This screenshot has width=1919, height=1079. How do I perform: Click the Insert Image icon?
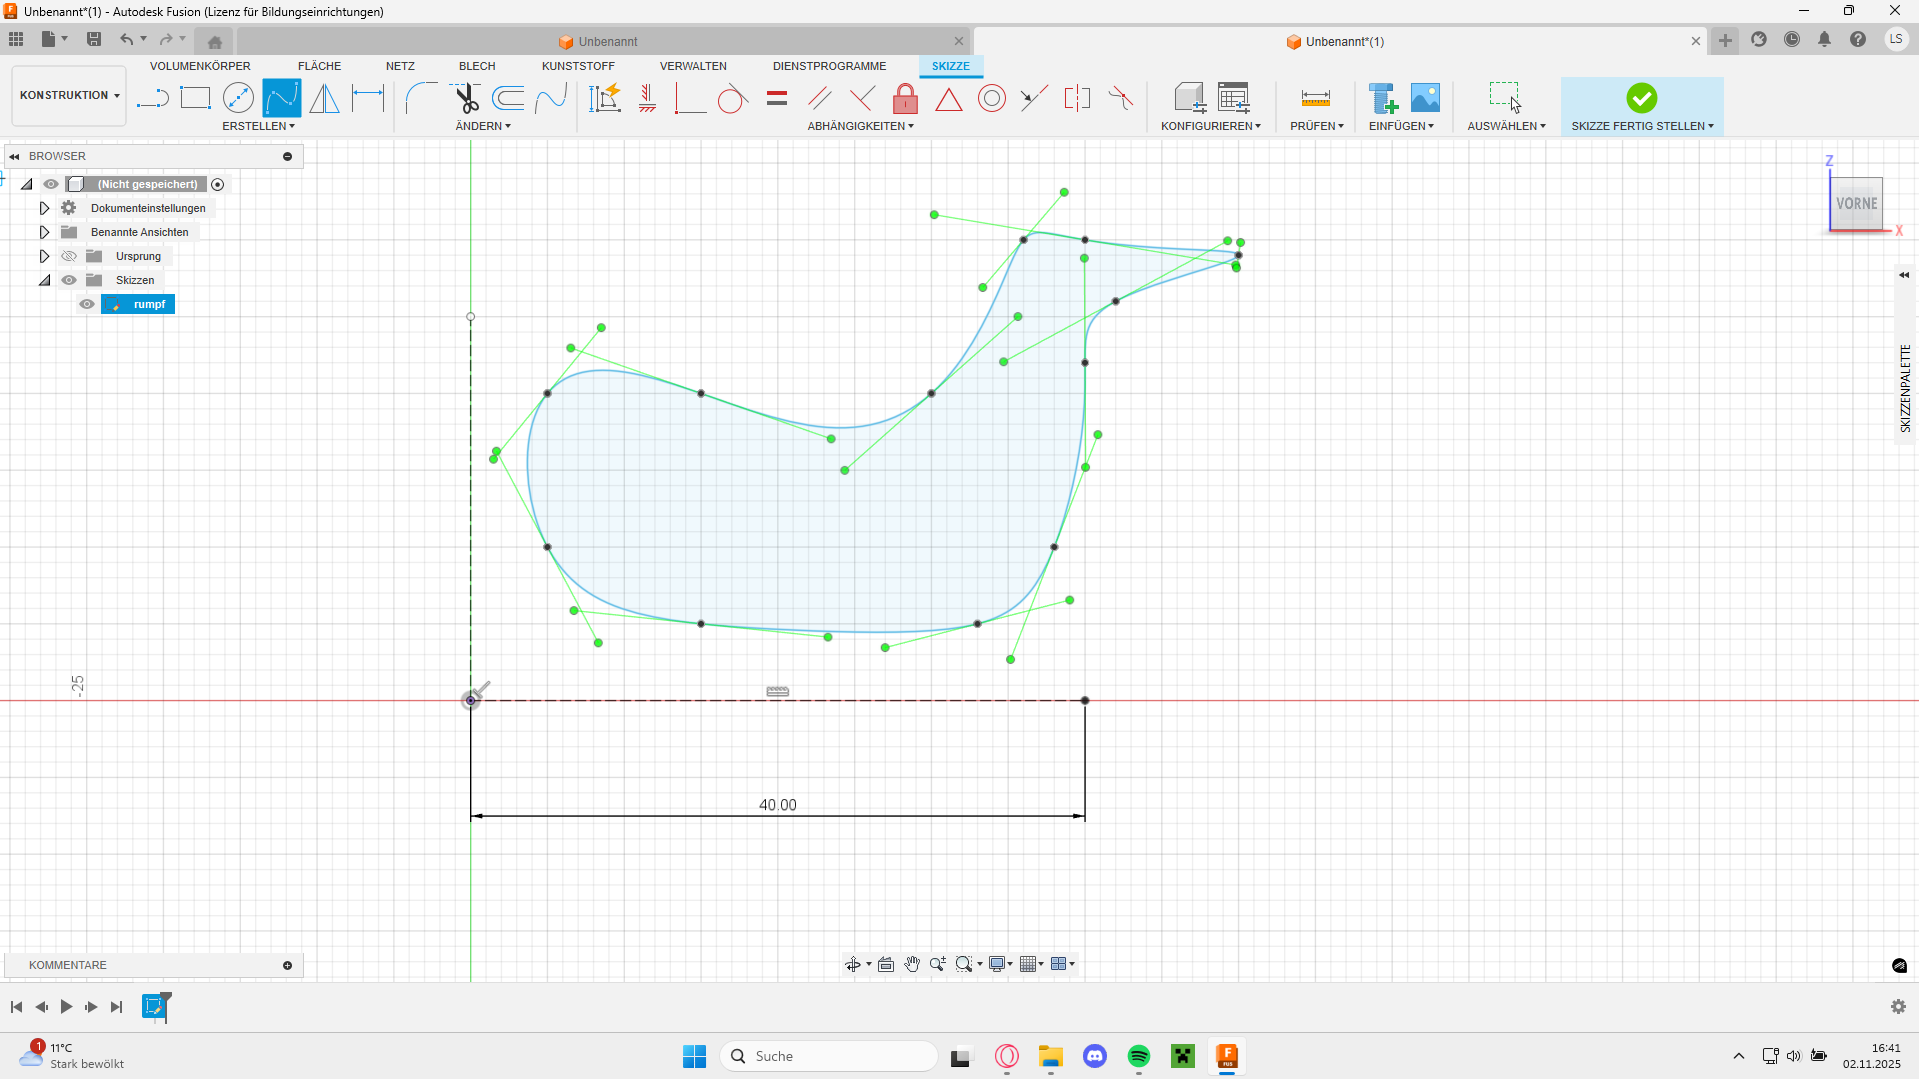tap(1425, 98)
